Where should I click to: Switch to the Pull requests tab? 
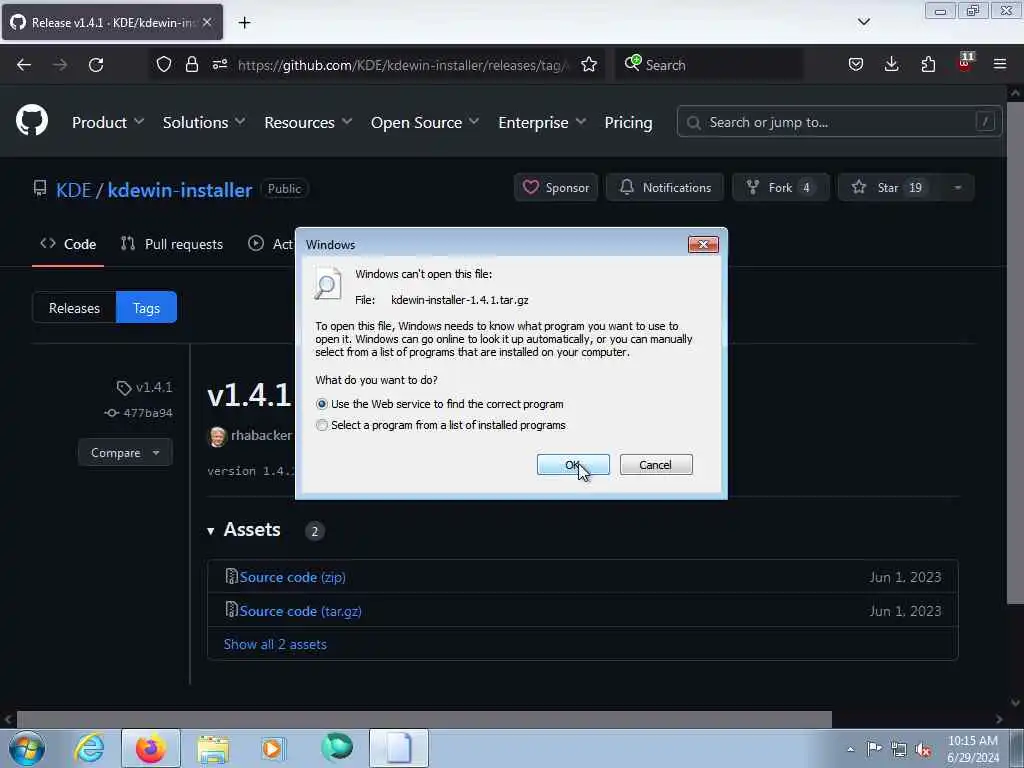pyautogui.click(x=172, y=244)
